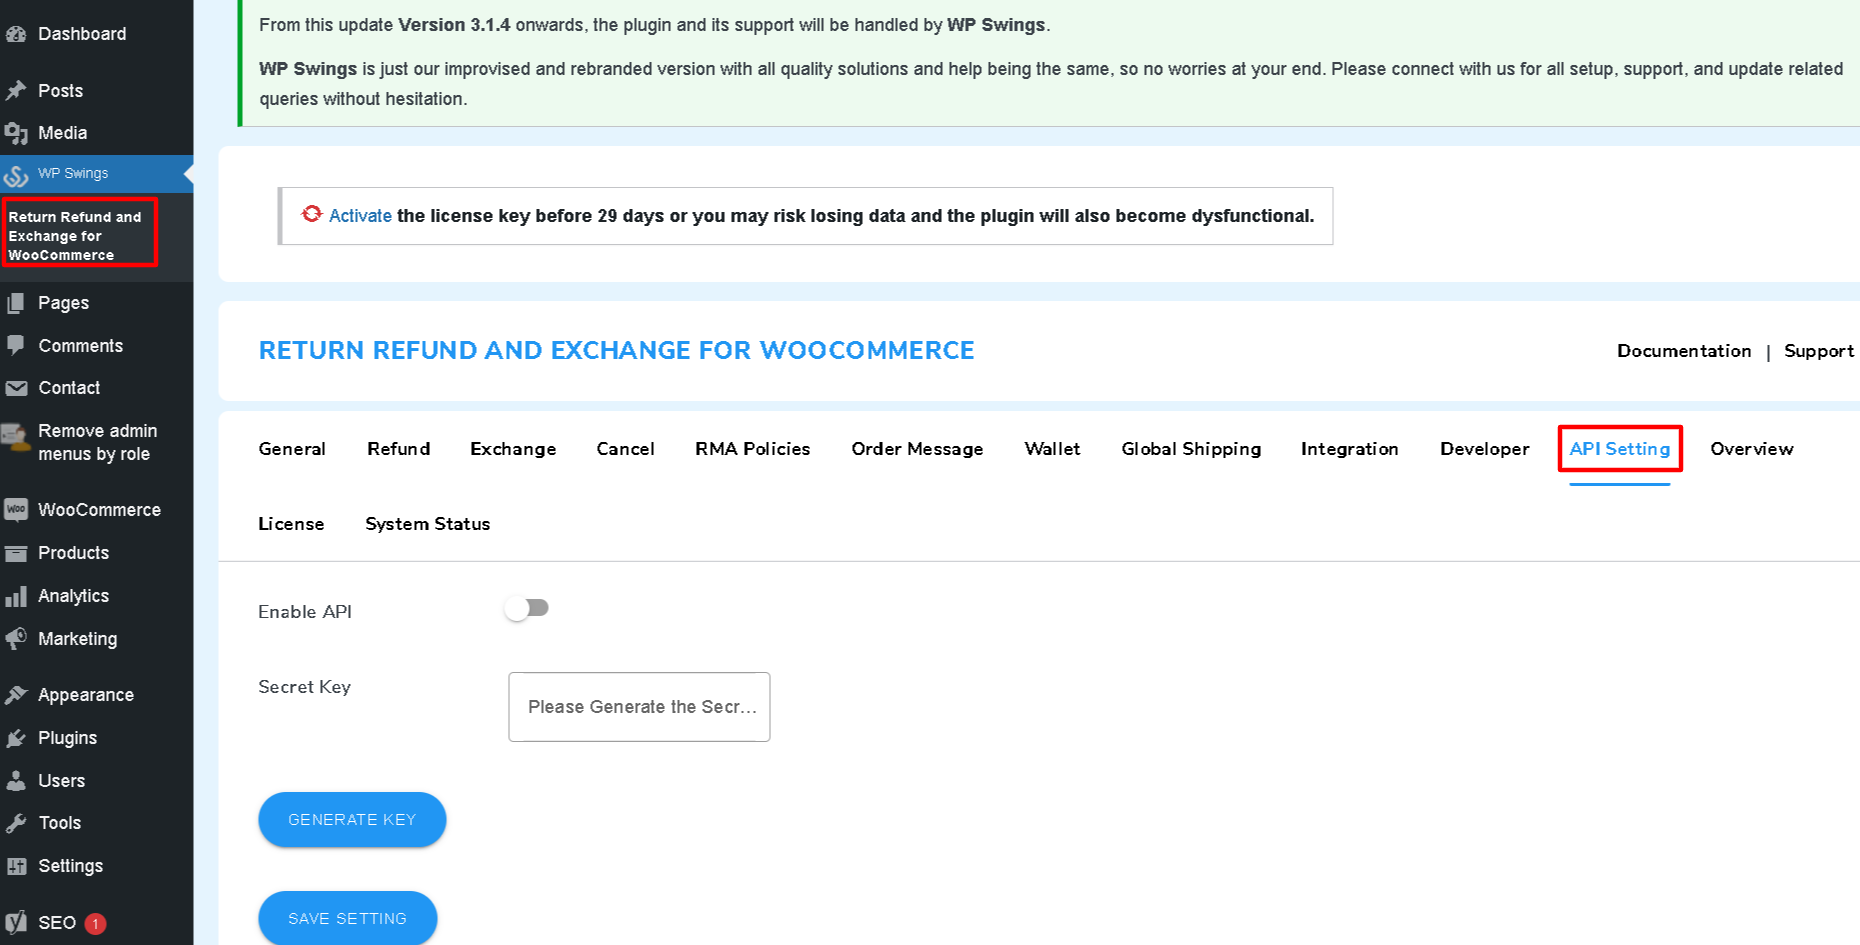Open the Support link

tap(1819, 351)
